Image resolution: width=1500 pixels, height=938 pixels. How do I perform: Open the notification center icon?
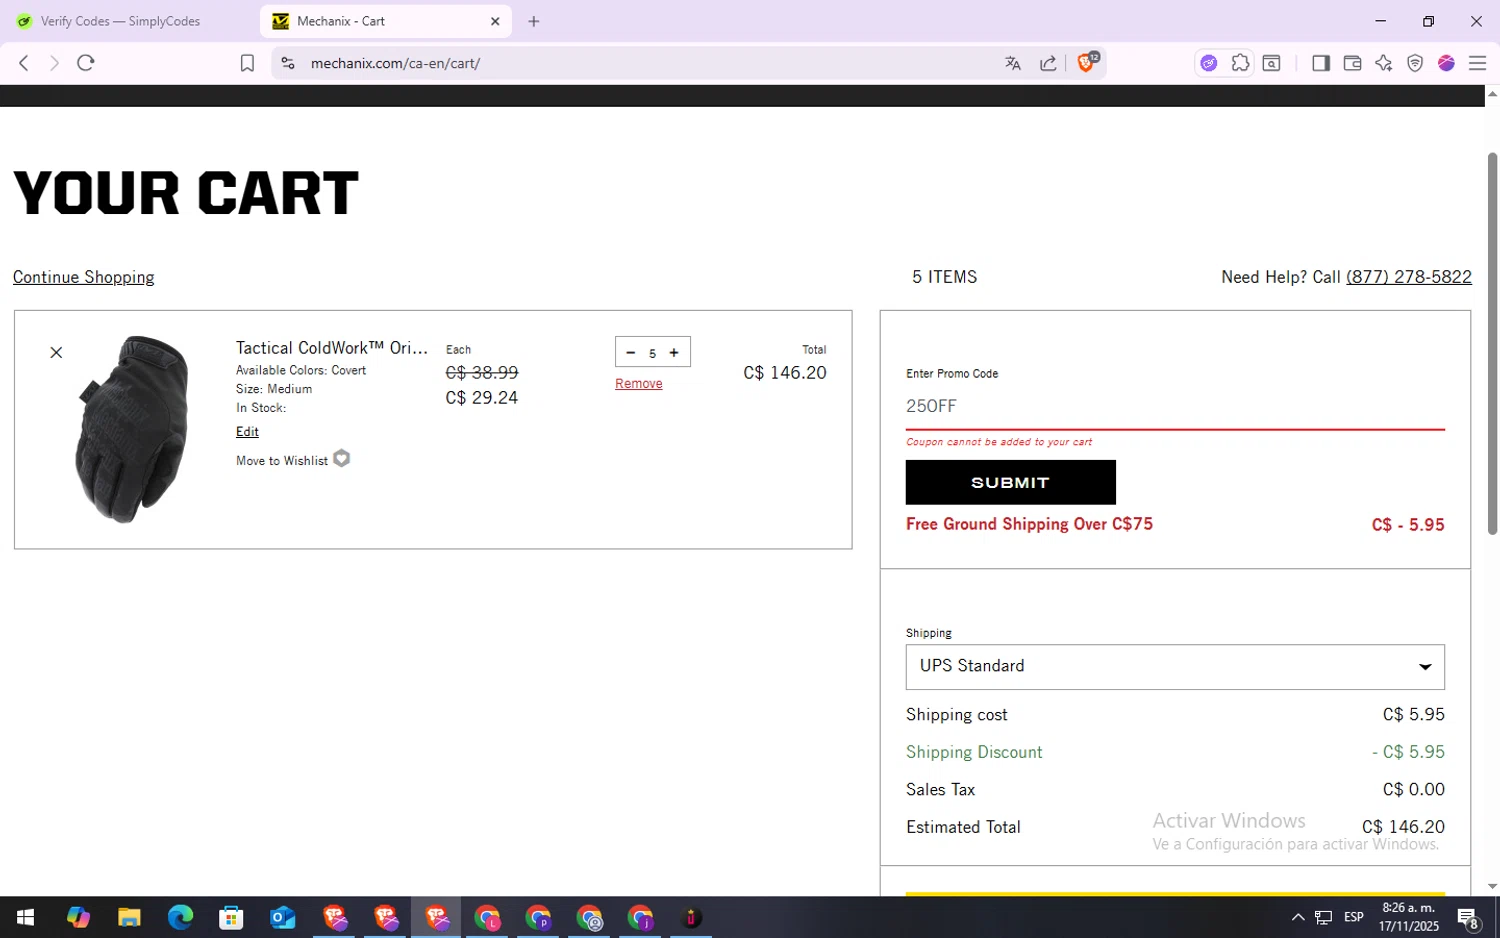1468,917
